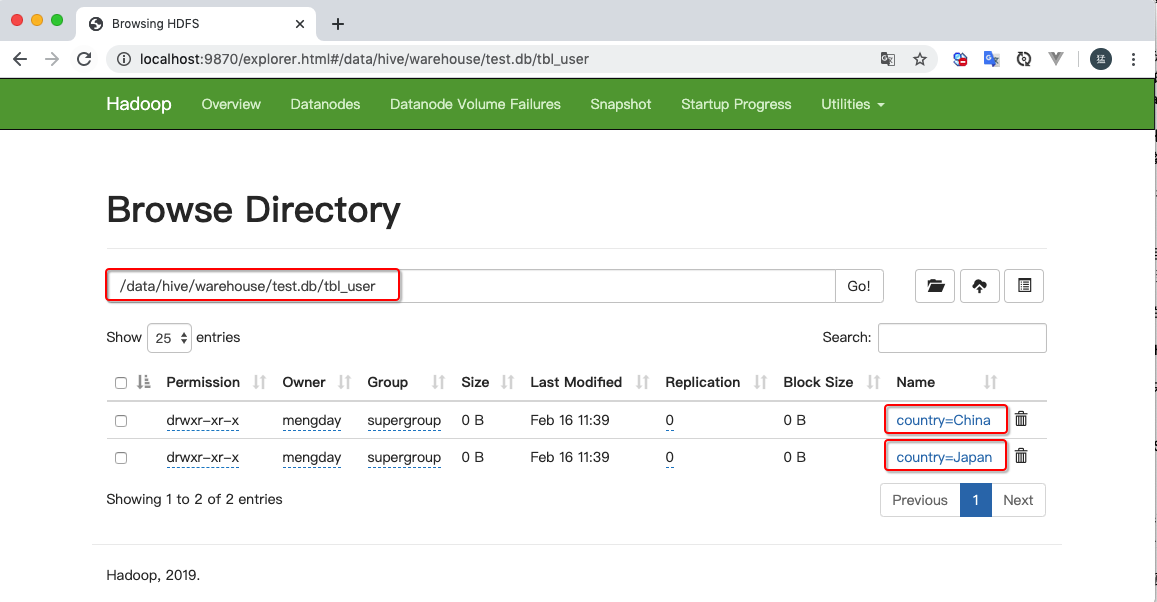This screenshot has height=602, width=1157.
Task: Click the create directory folder icon
Action: [935, 286]
